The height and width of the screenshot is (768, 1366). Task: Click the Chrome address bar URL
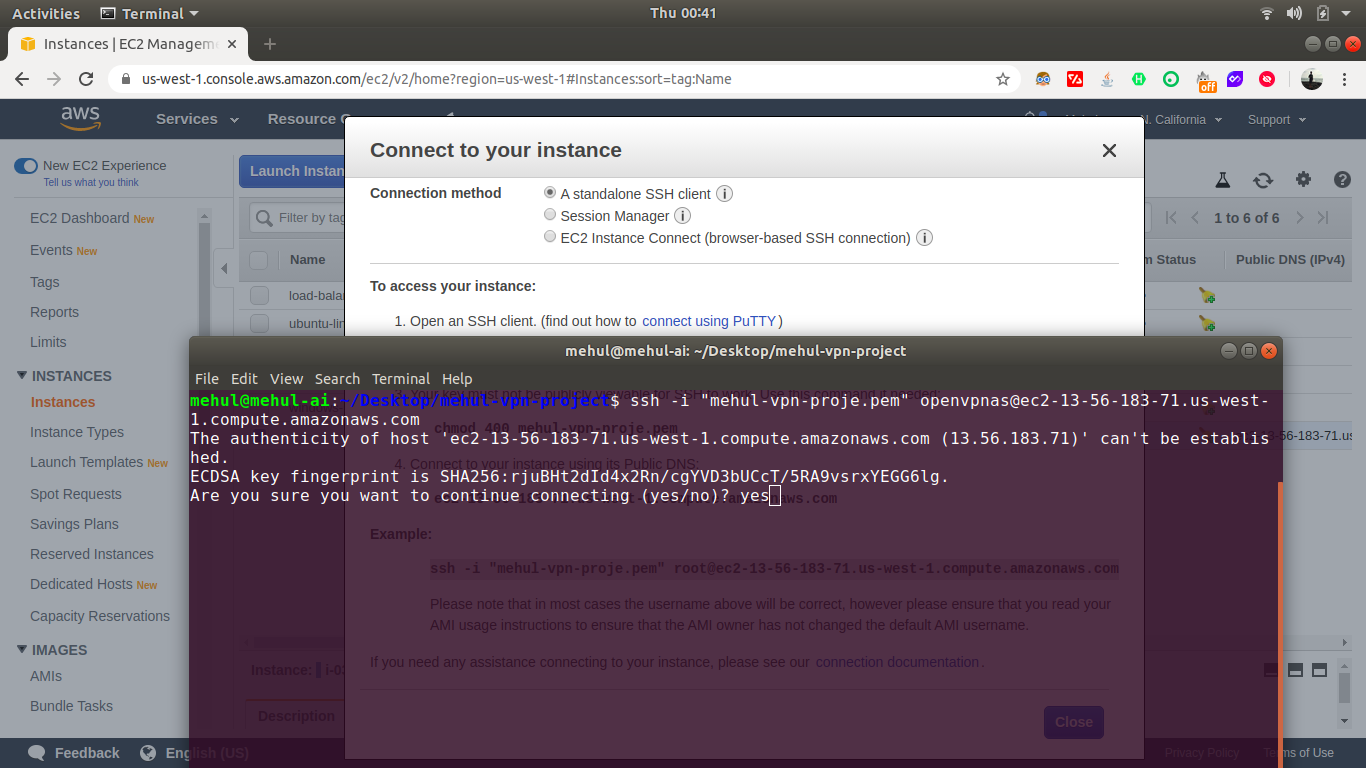pyautogui.click(x=436, y=79)
